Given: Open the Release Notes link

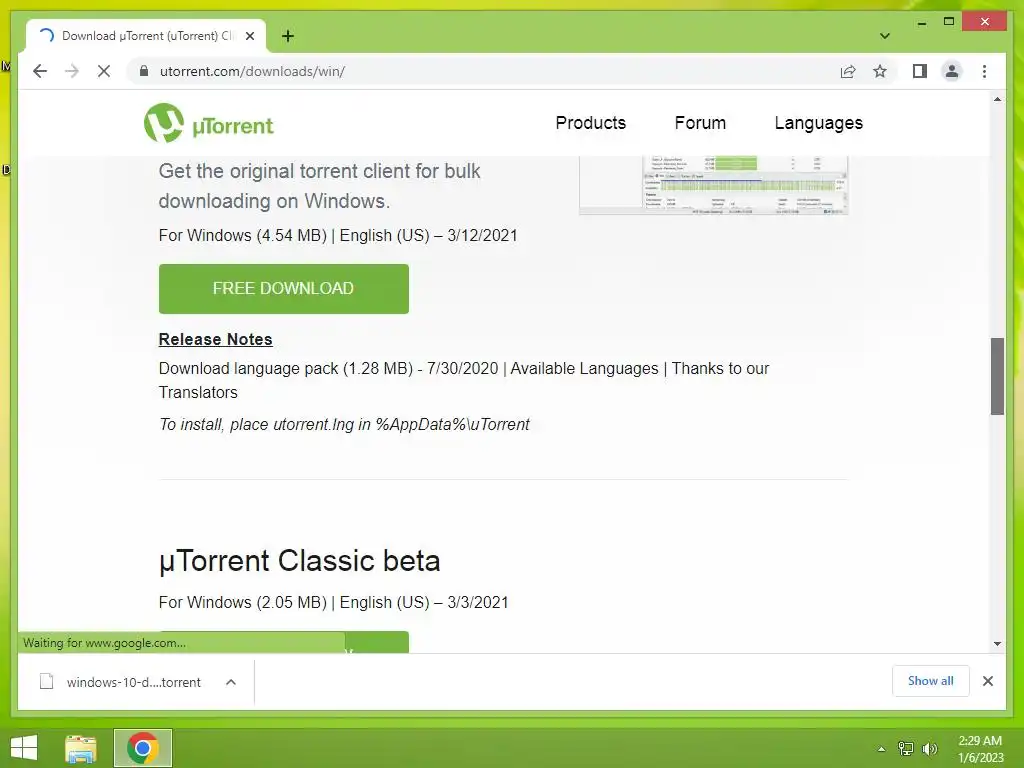Looking at the screenshot, I should (216, 340).
